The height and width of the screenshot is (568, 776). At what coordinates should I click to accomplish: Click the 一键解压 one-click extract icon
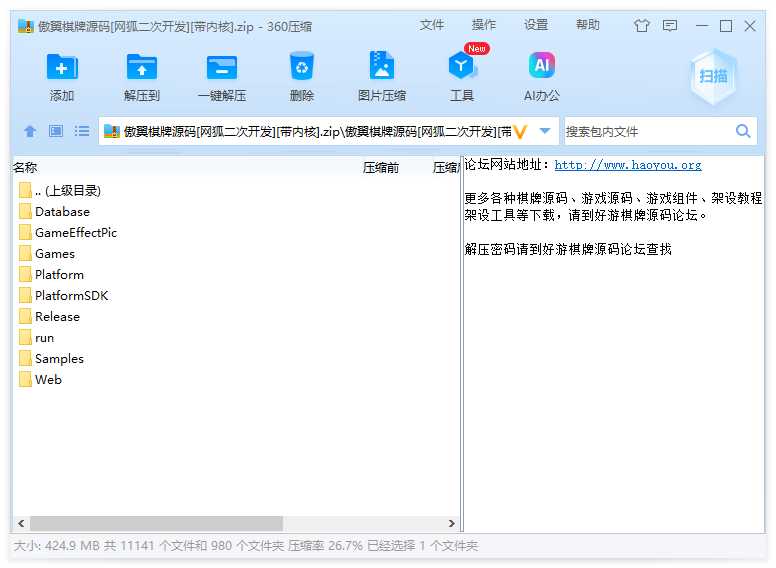(x=222, y=67)
